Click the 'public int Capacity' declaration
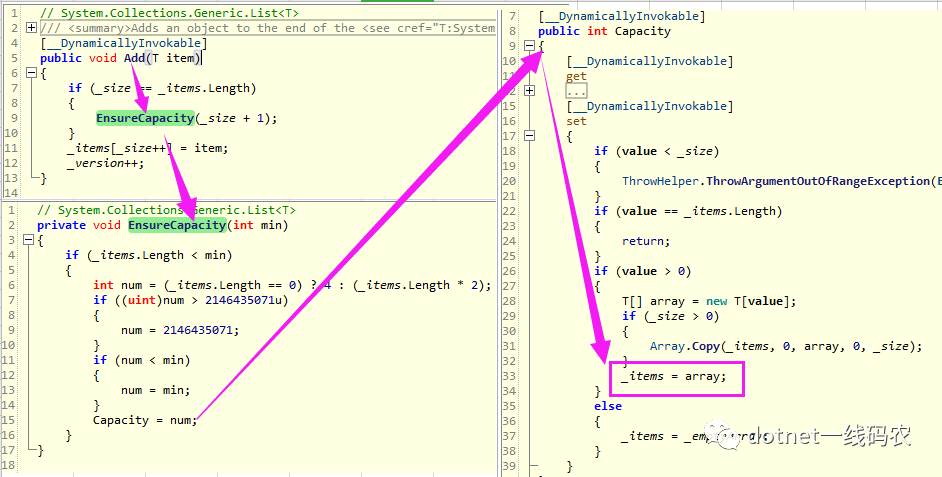The height and width of the screenshot is (477, 942). (x=604, y=31)
